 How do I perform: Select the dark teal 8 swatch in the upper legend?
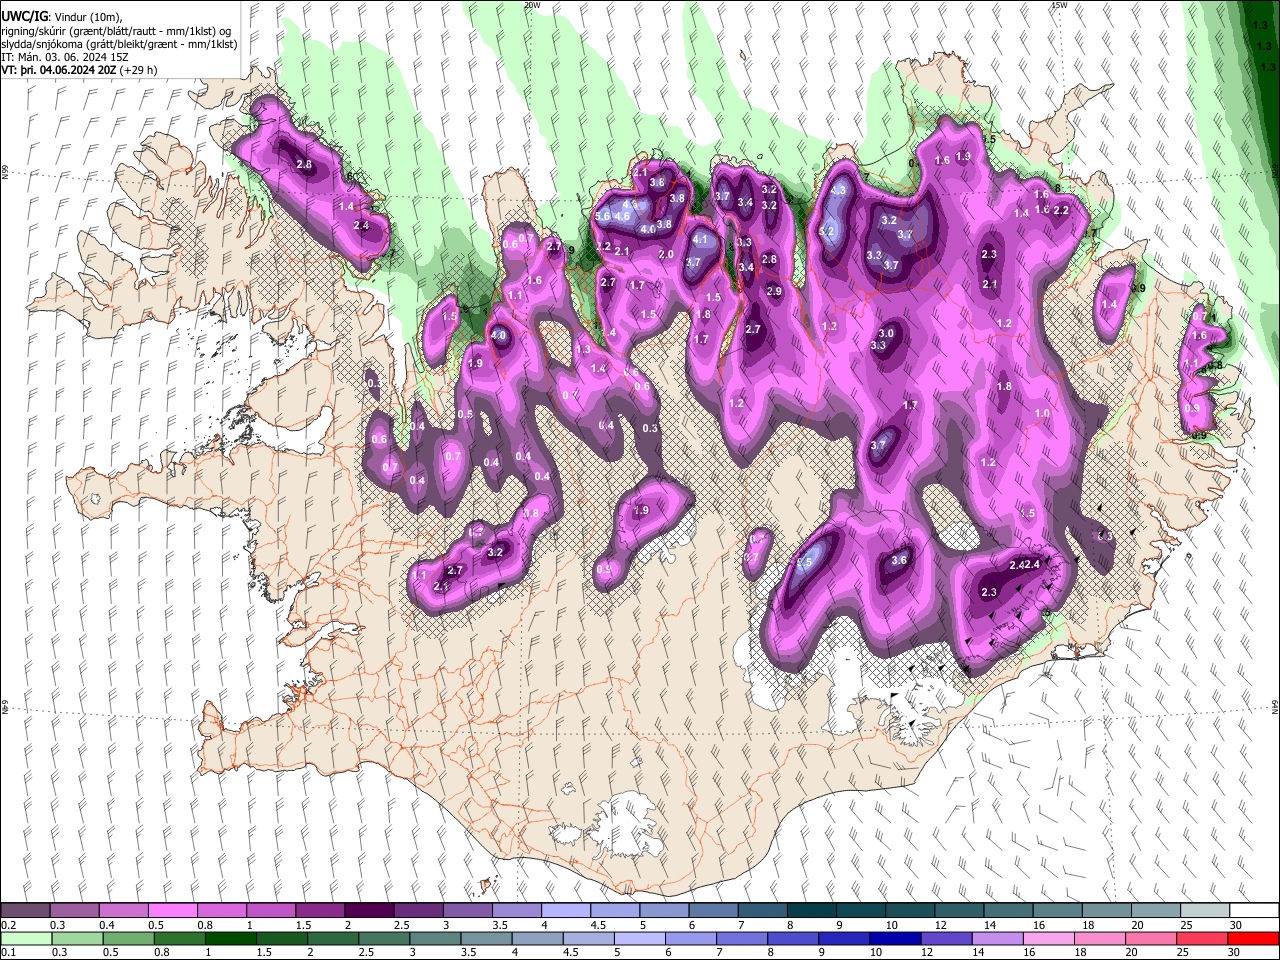coord(812,911)
